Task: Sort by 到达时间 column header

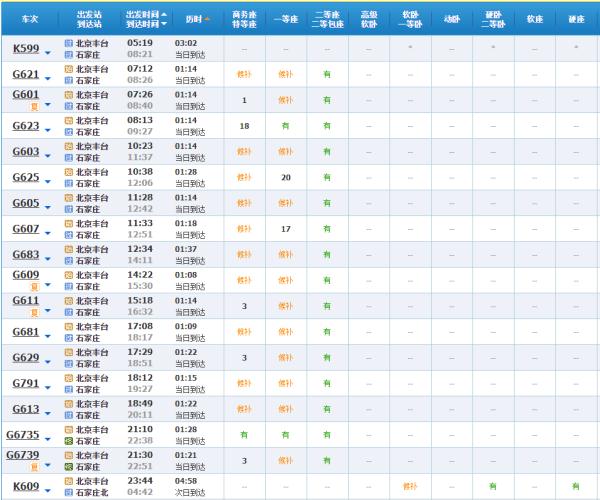Action: (142, 24)
